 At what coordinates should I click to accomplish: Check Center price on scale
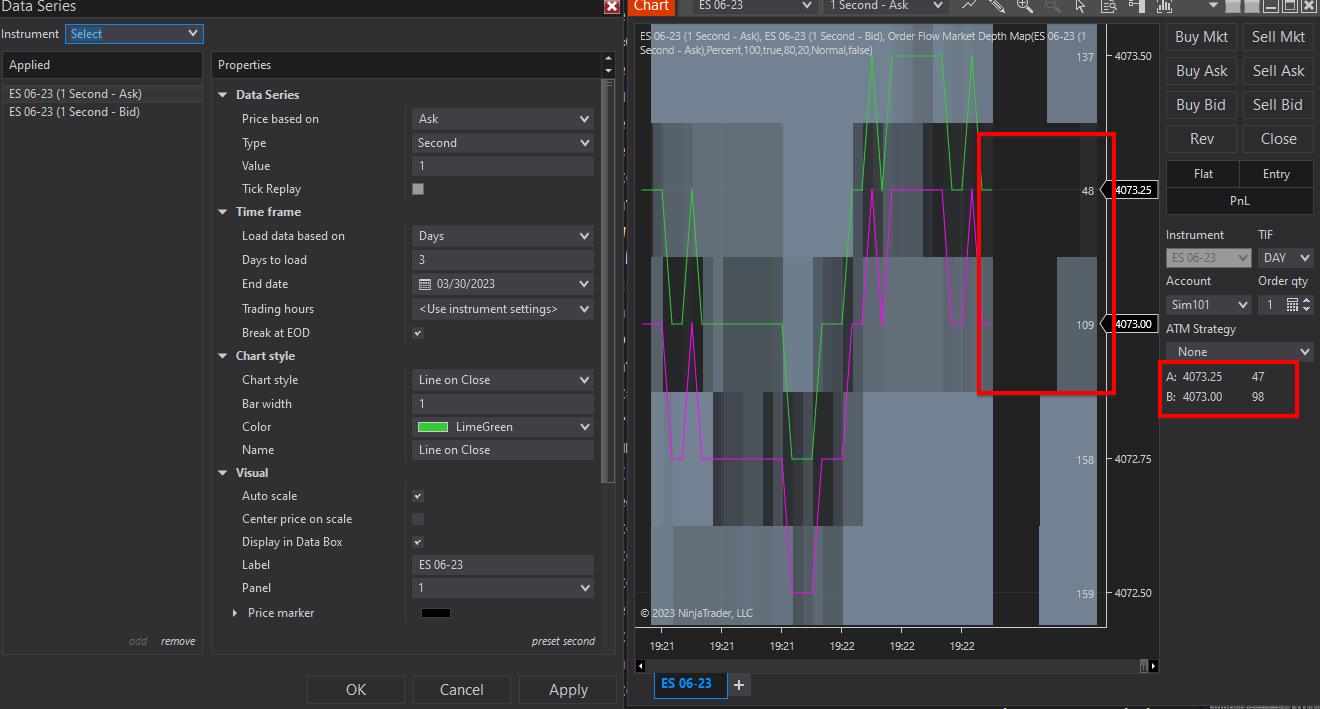click(x=418, y=519)
